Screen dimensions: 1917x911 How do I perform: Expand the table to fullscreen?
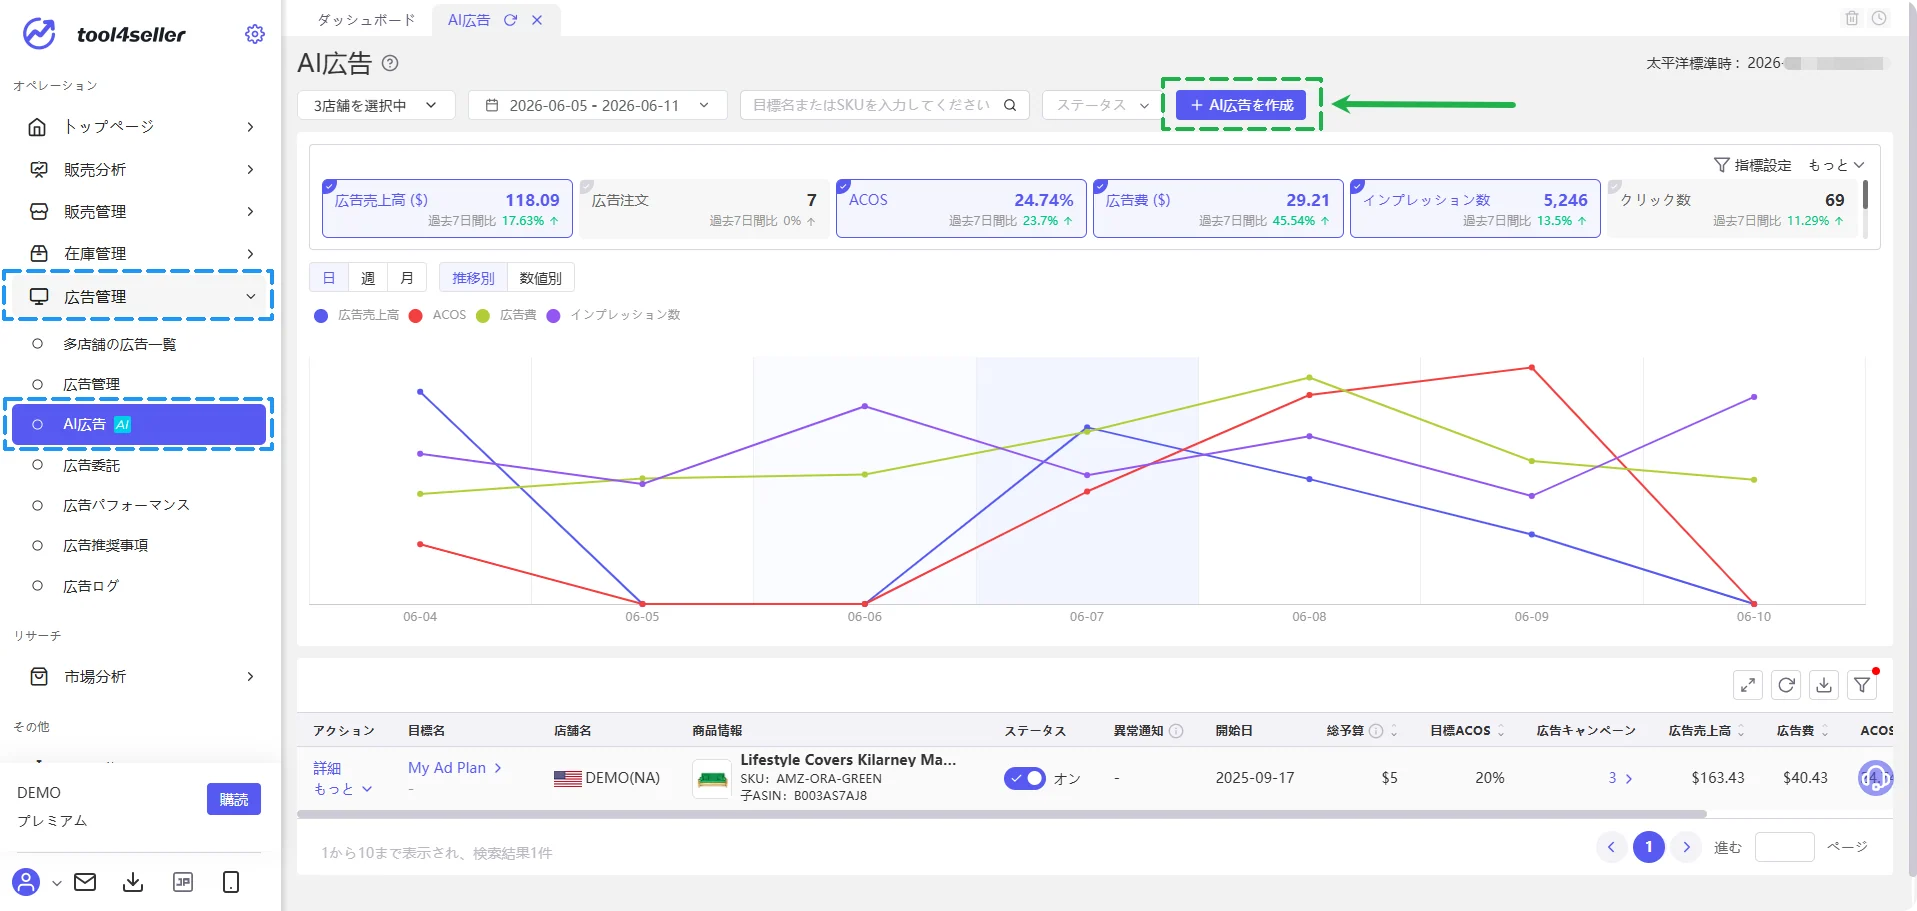pos(1747,685)
